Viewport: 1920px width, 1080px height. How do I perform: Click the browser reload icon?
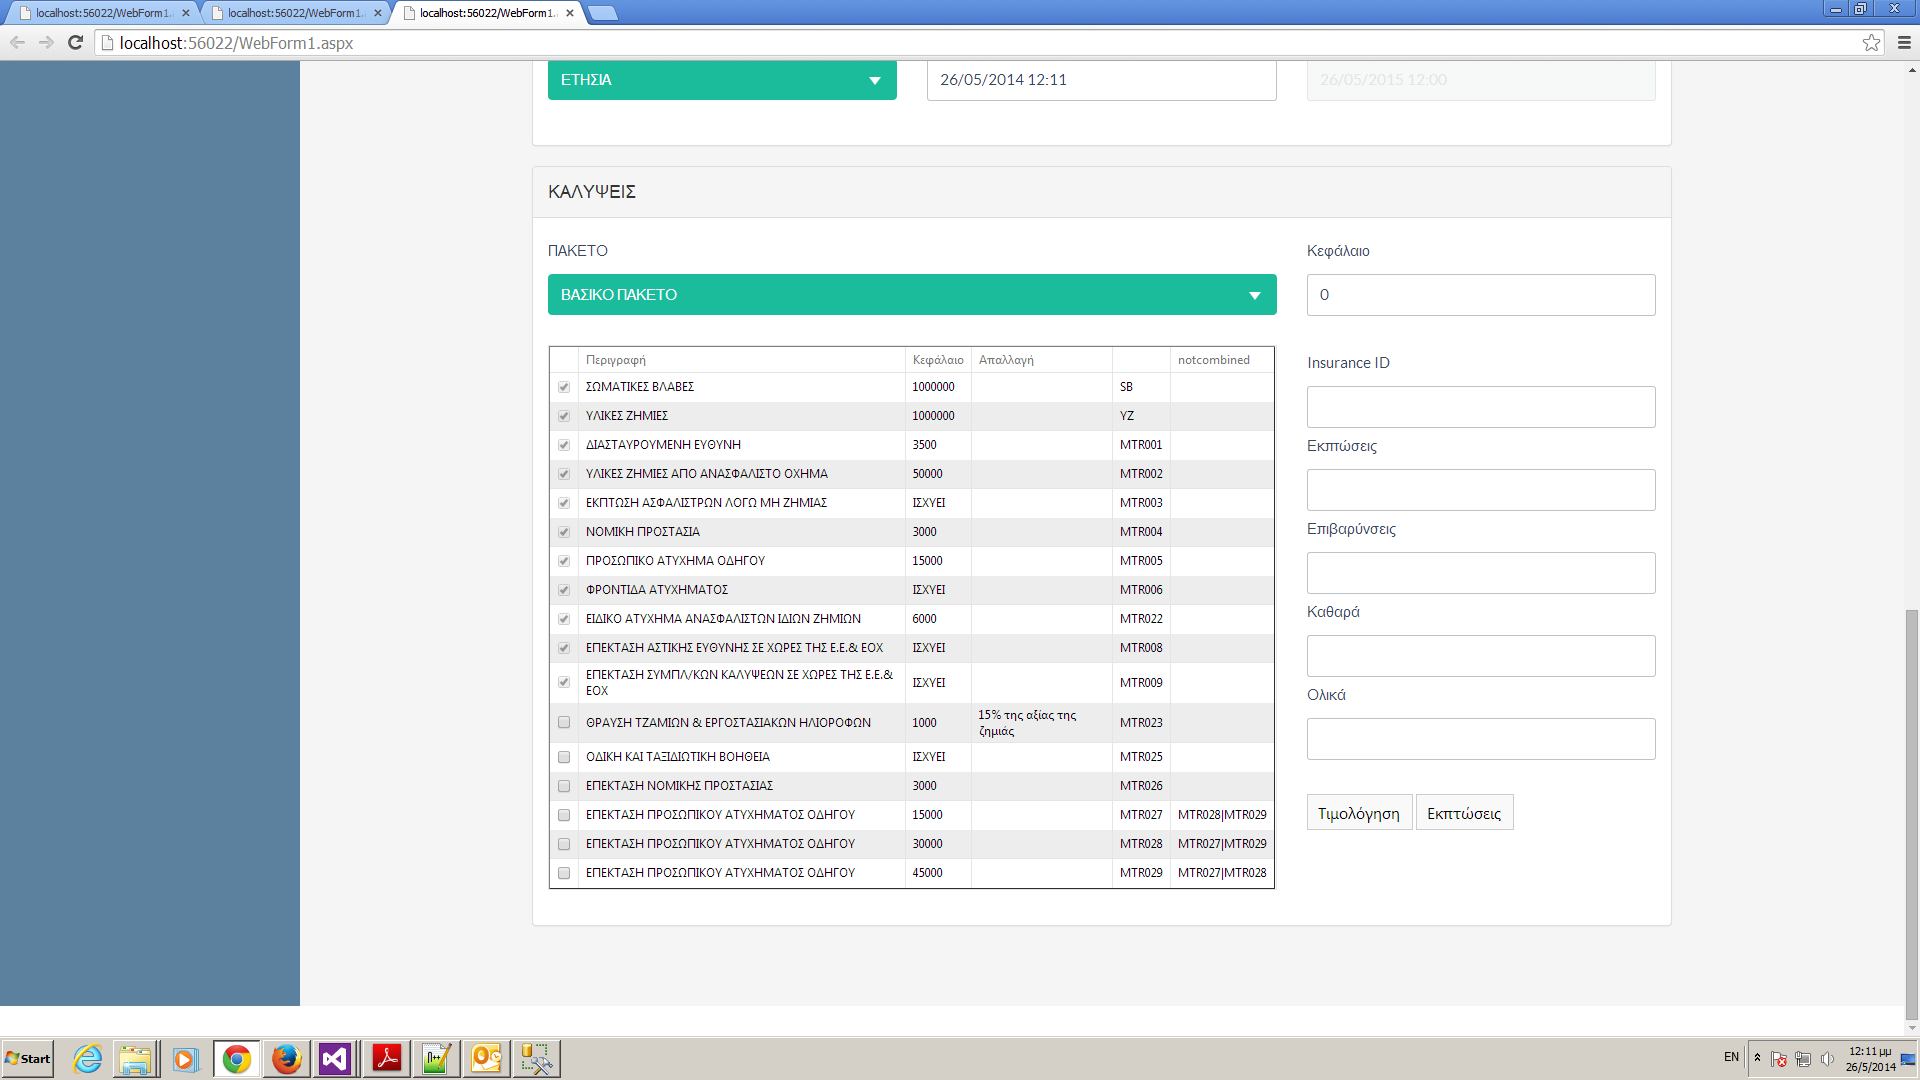tap(75, 43)
